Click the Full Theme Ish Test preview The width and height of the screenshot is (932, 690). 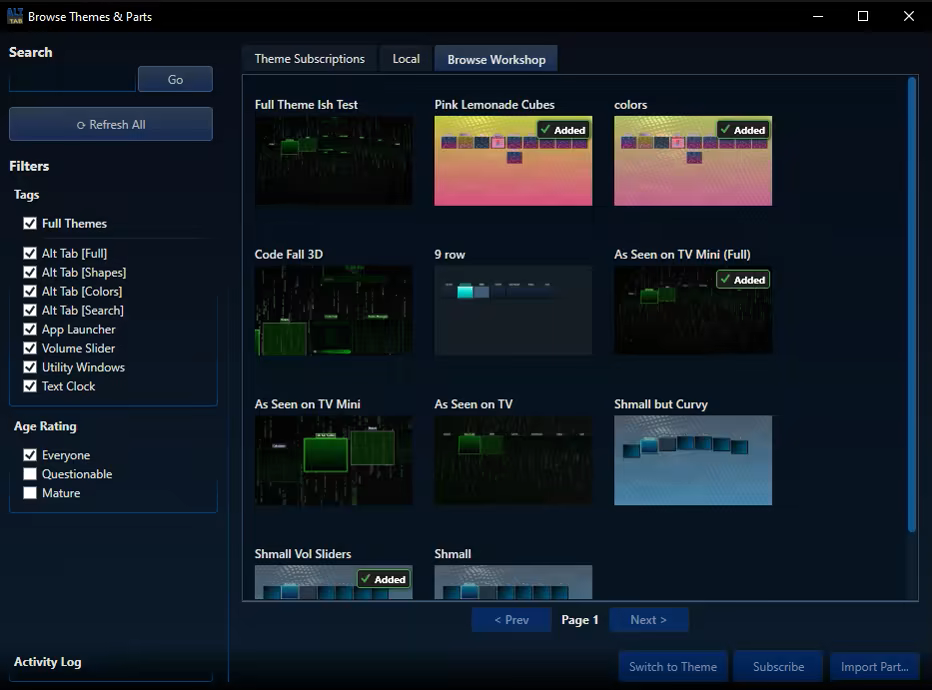click(x=333, y=161)
